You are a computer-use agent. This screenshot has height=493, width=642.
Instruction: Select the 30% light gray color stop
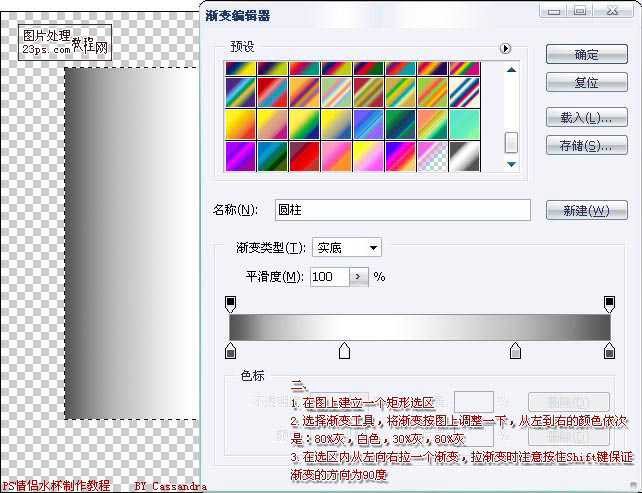(515, 351)
